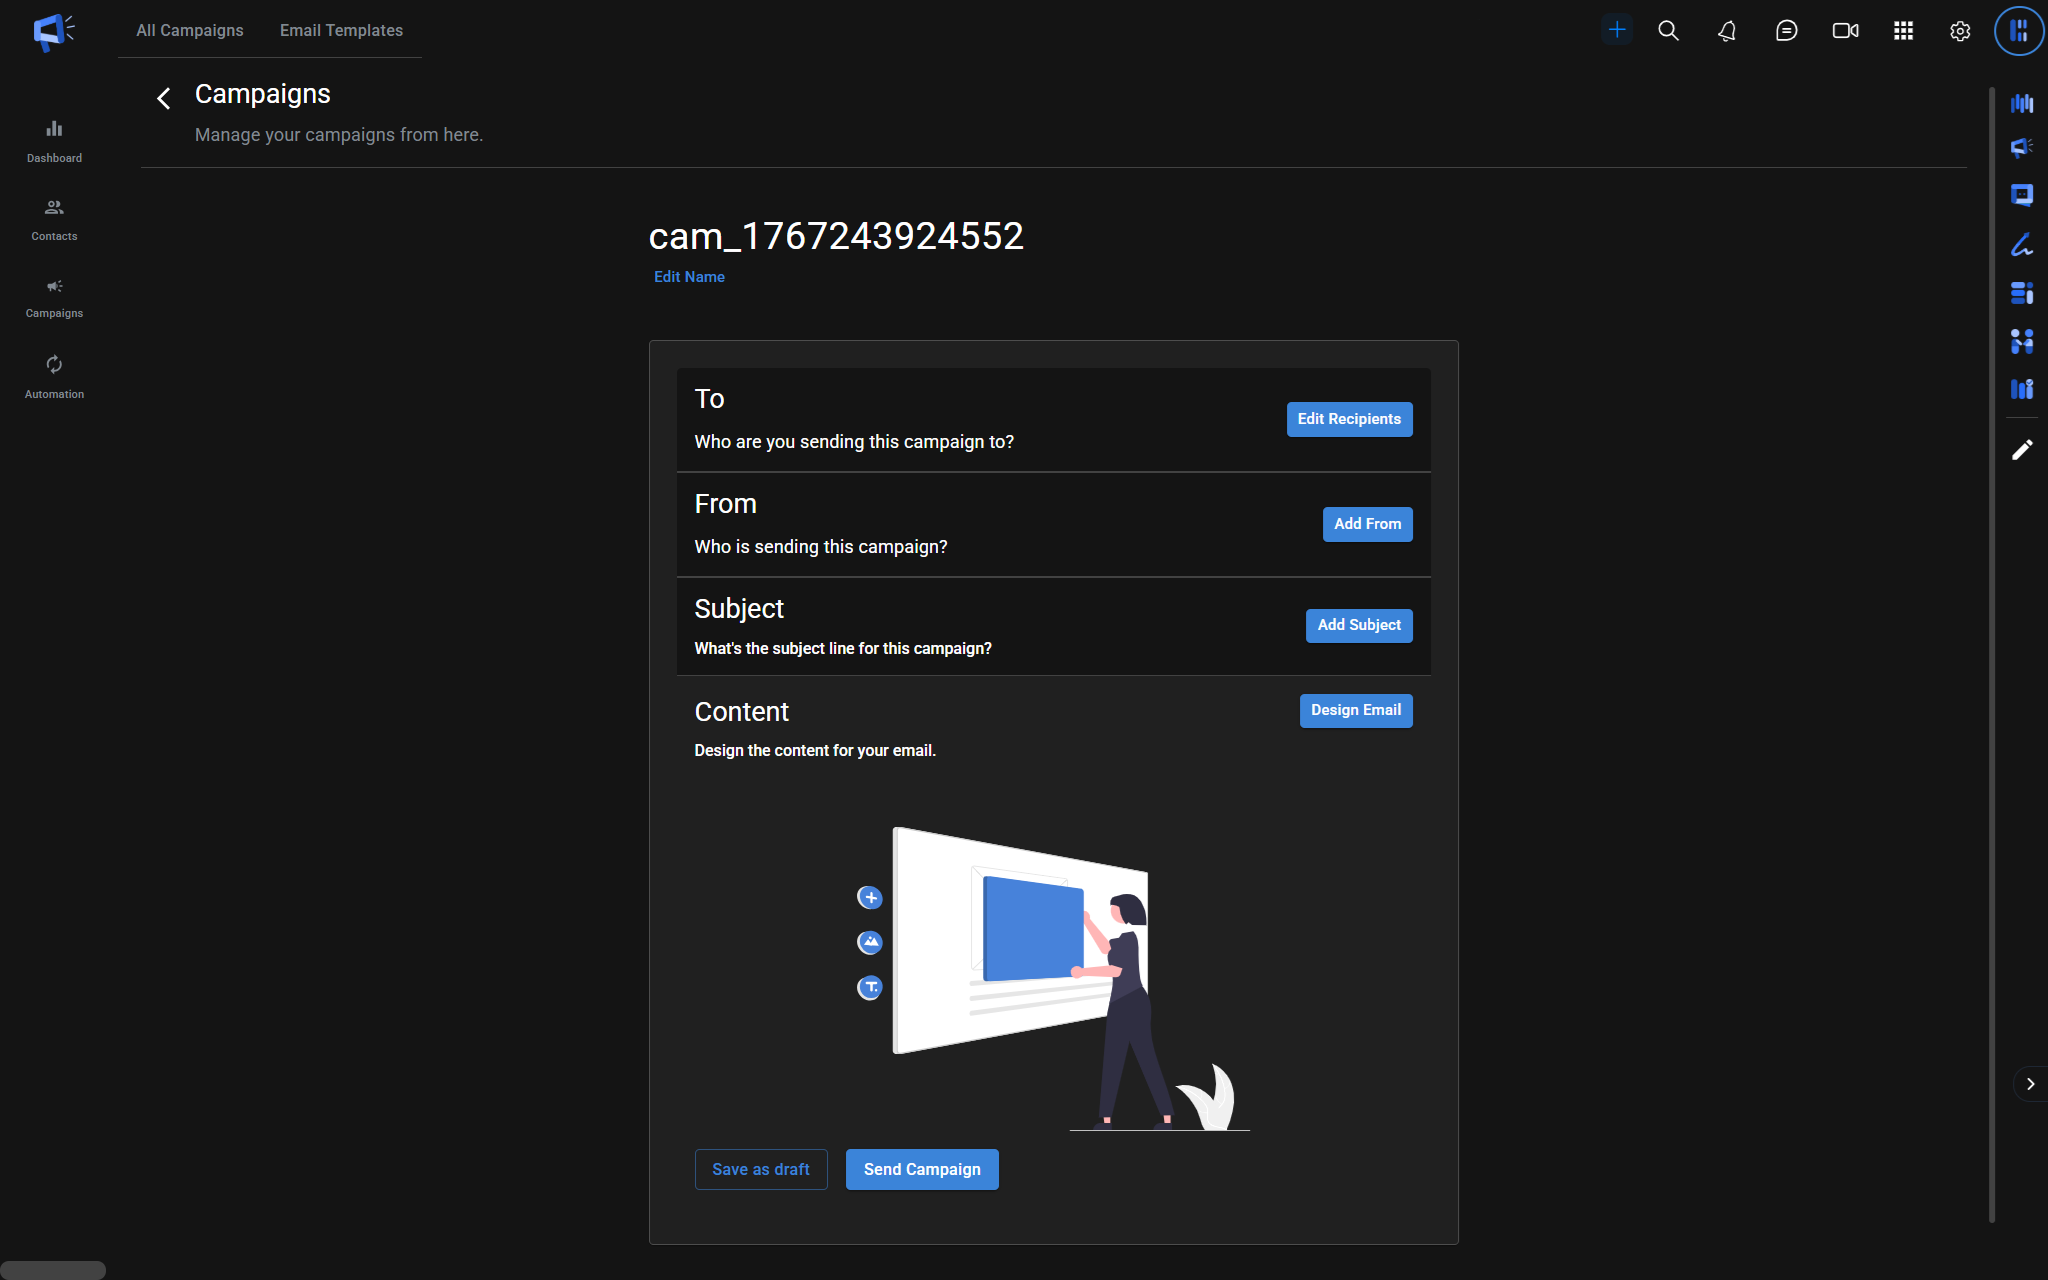Click the video camera icon
Viewport: 2048px width, 1280px height.
coord(1845,31)
